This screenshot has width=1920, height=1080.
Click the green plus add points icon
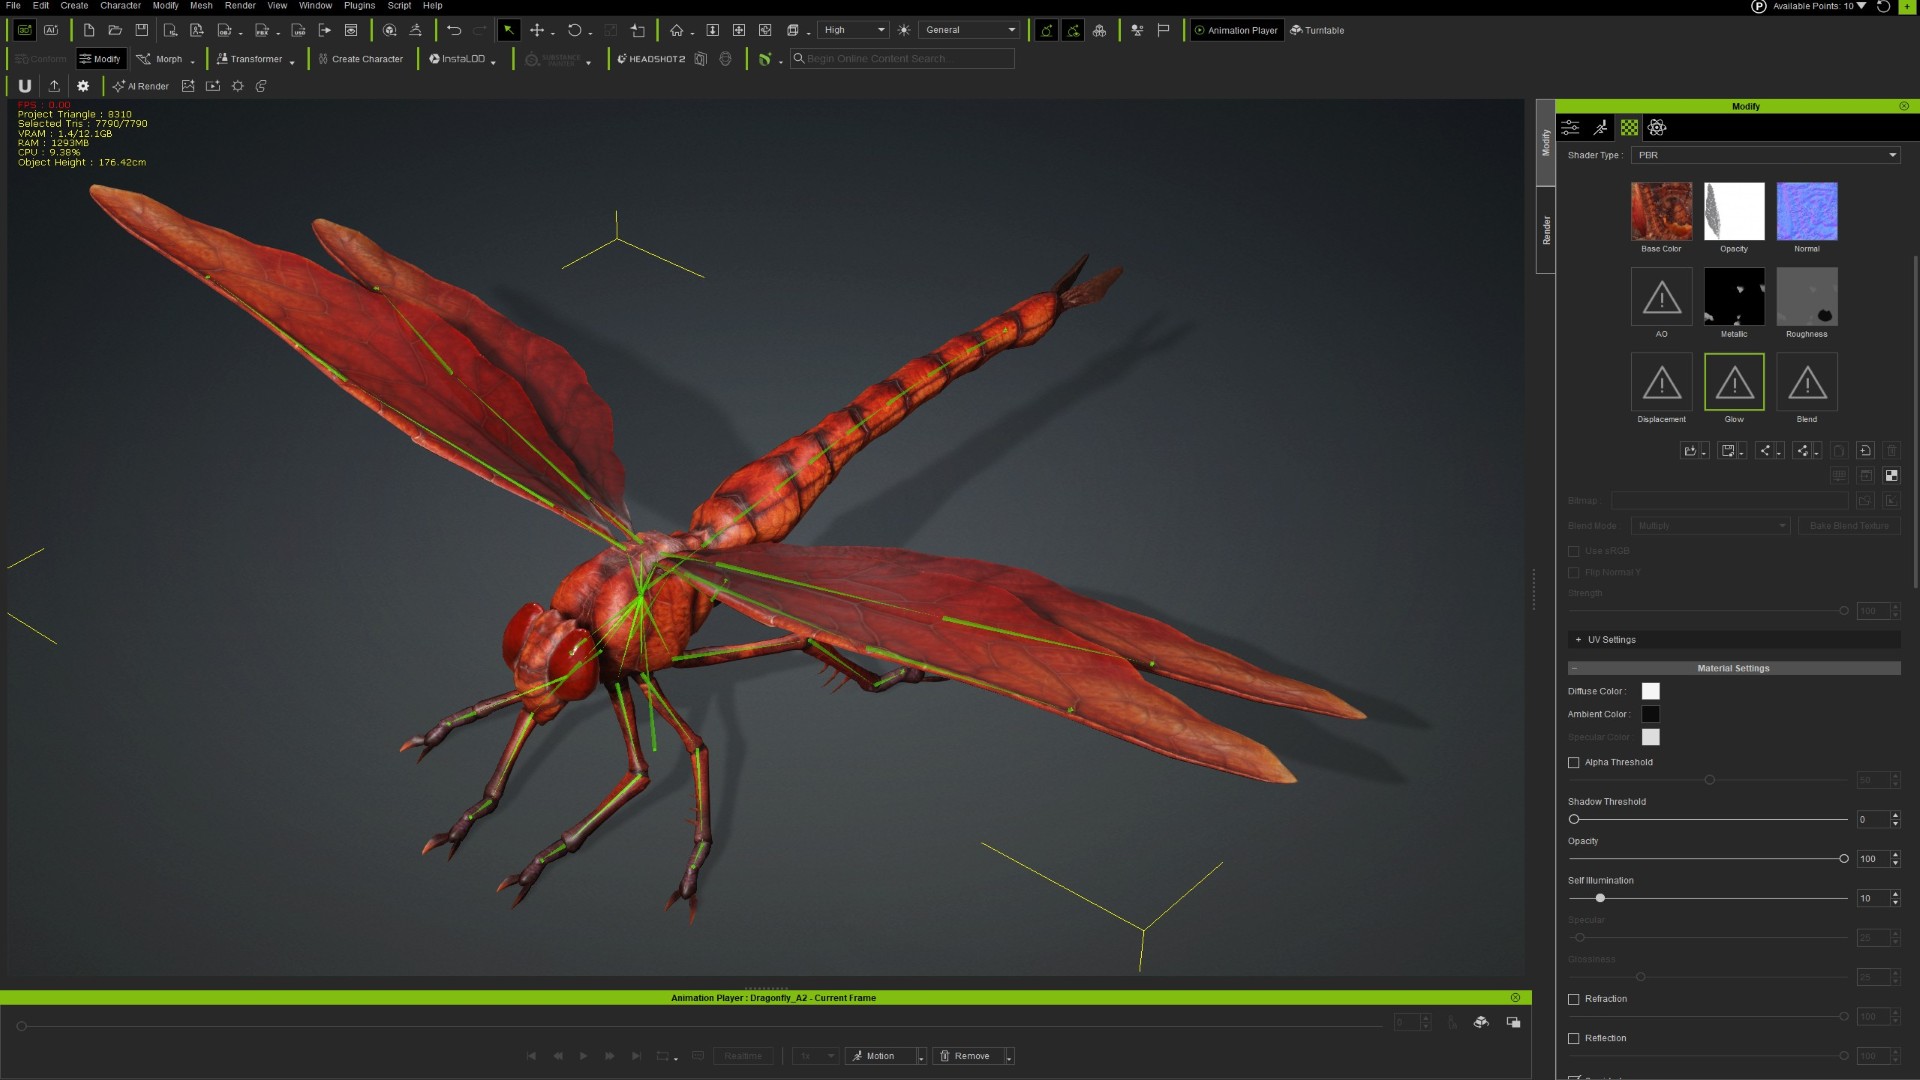coord(1905,6)
